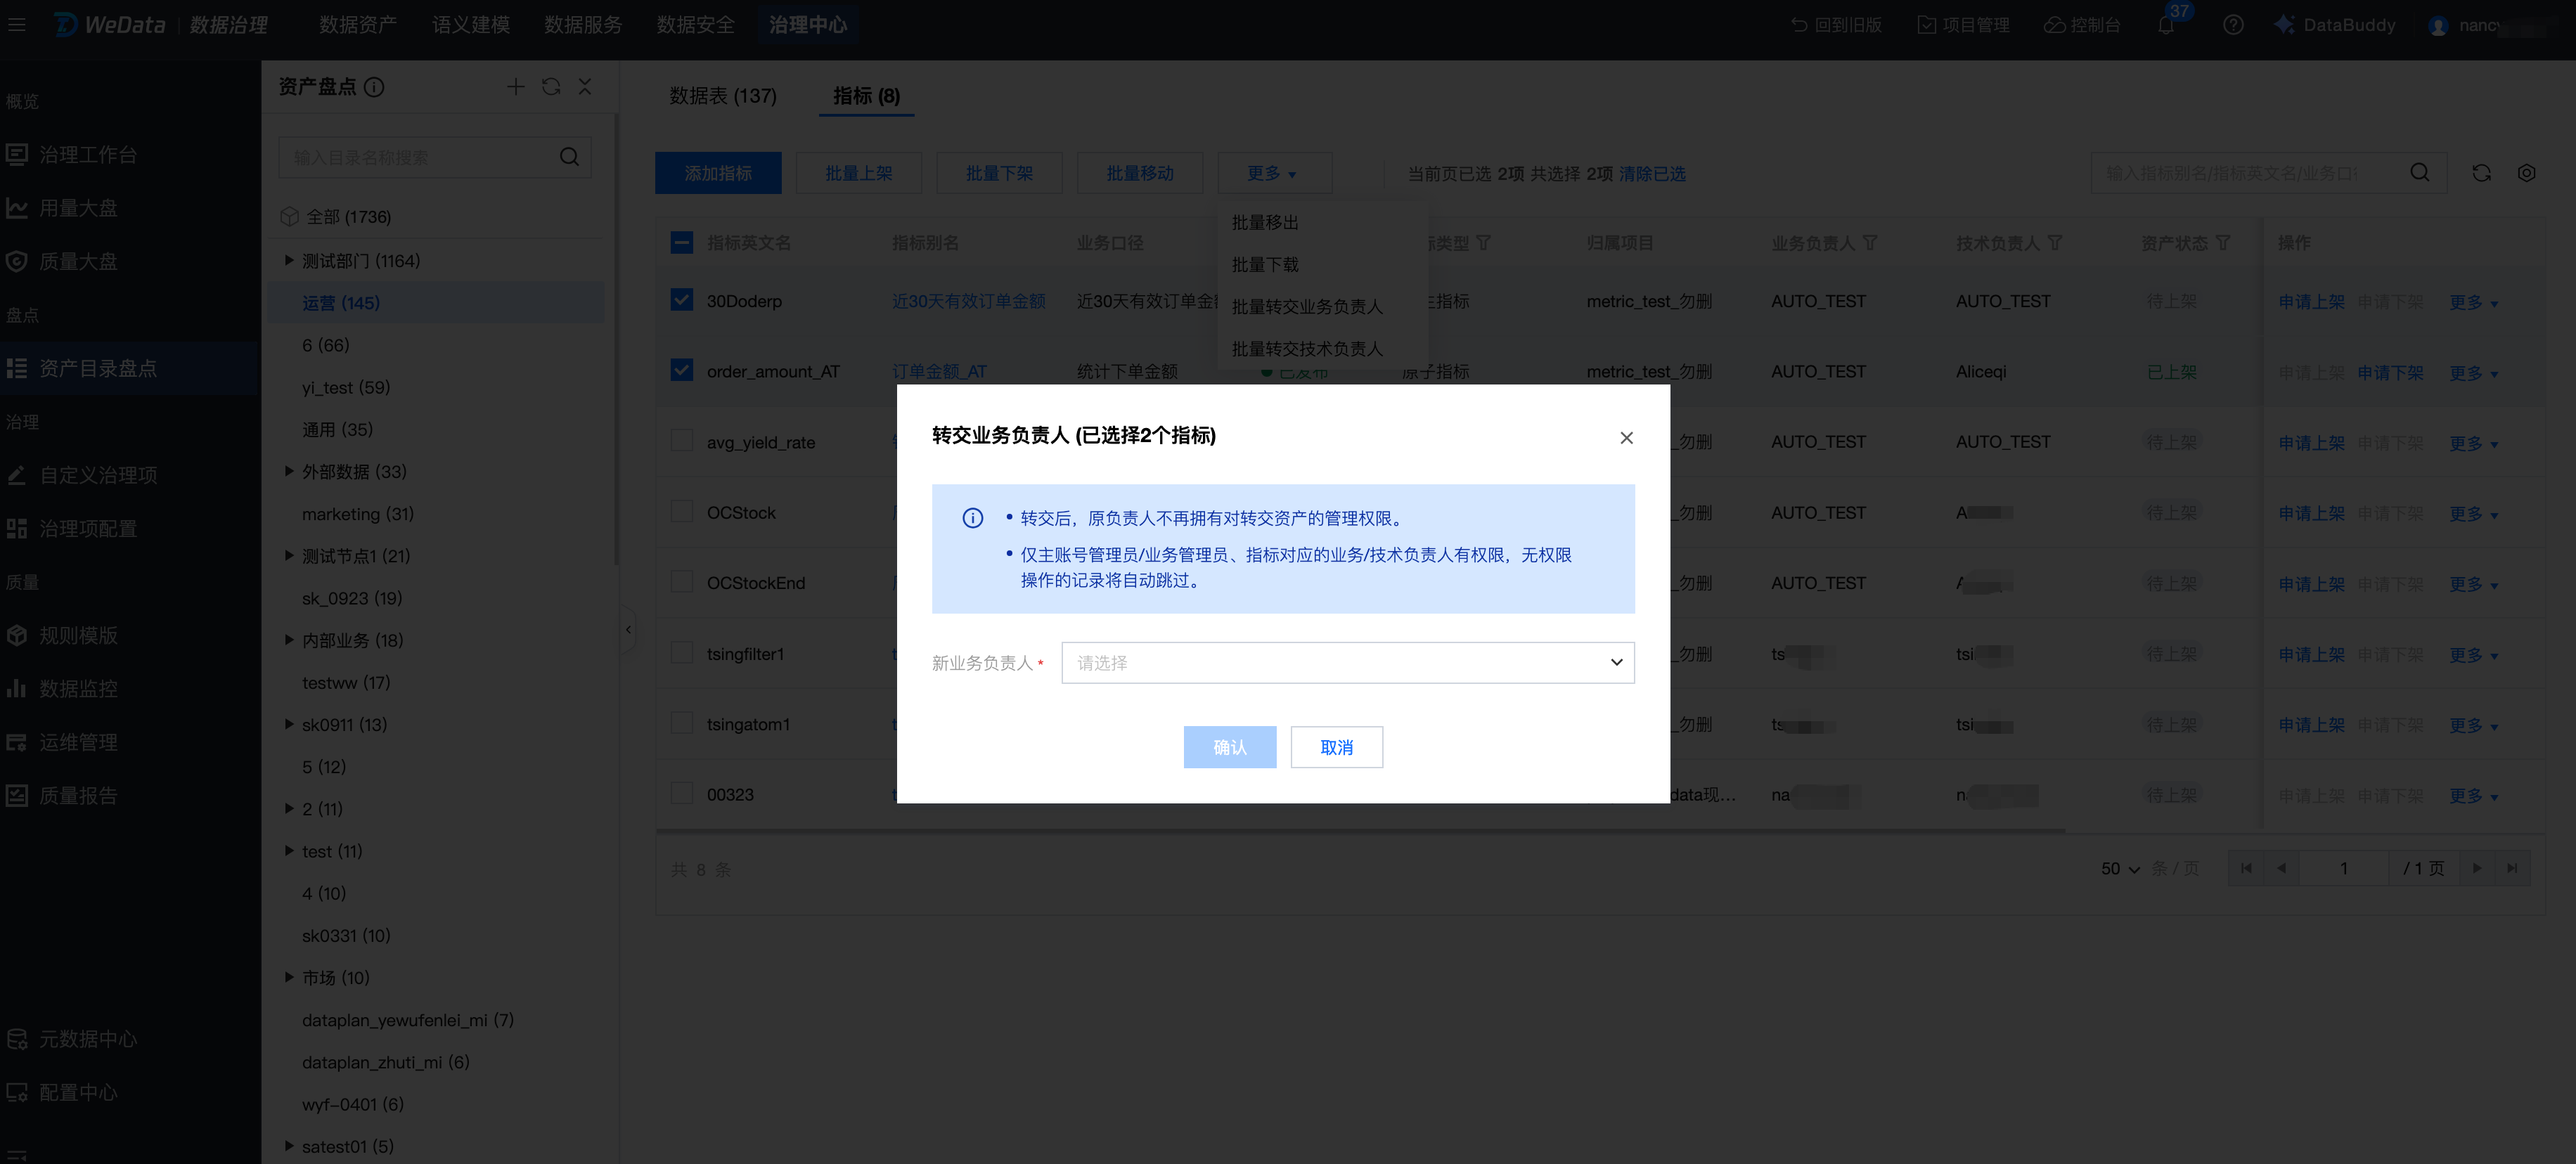This screenshot has height=1164, width=2576.
Task: Click the directory search magnifier icon
Action: tap(569, 157)
